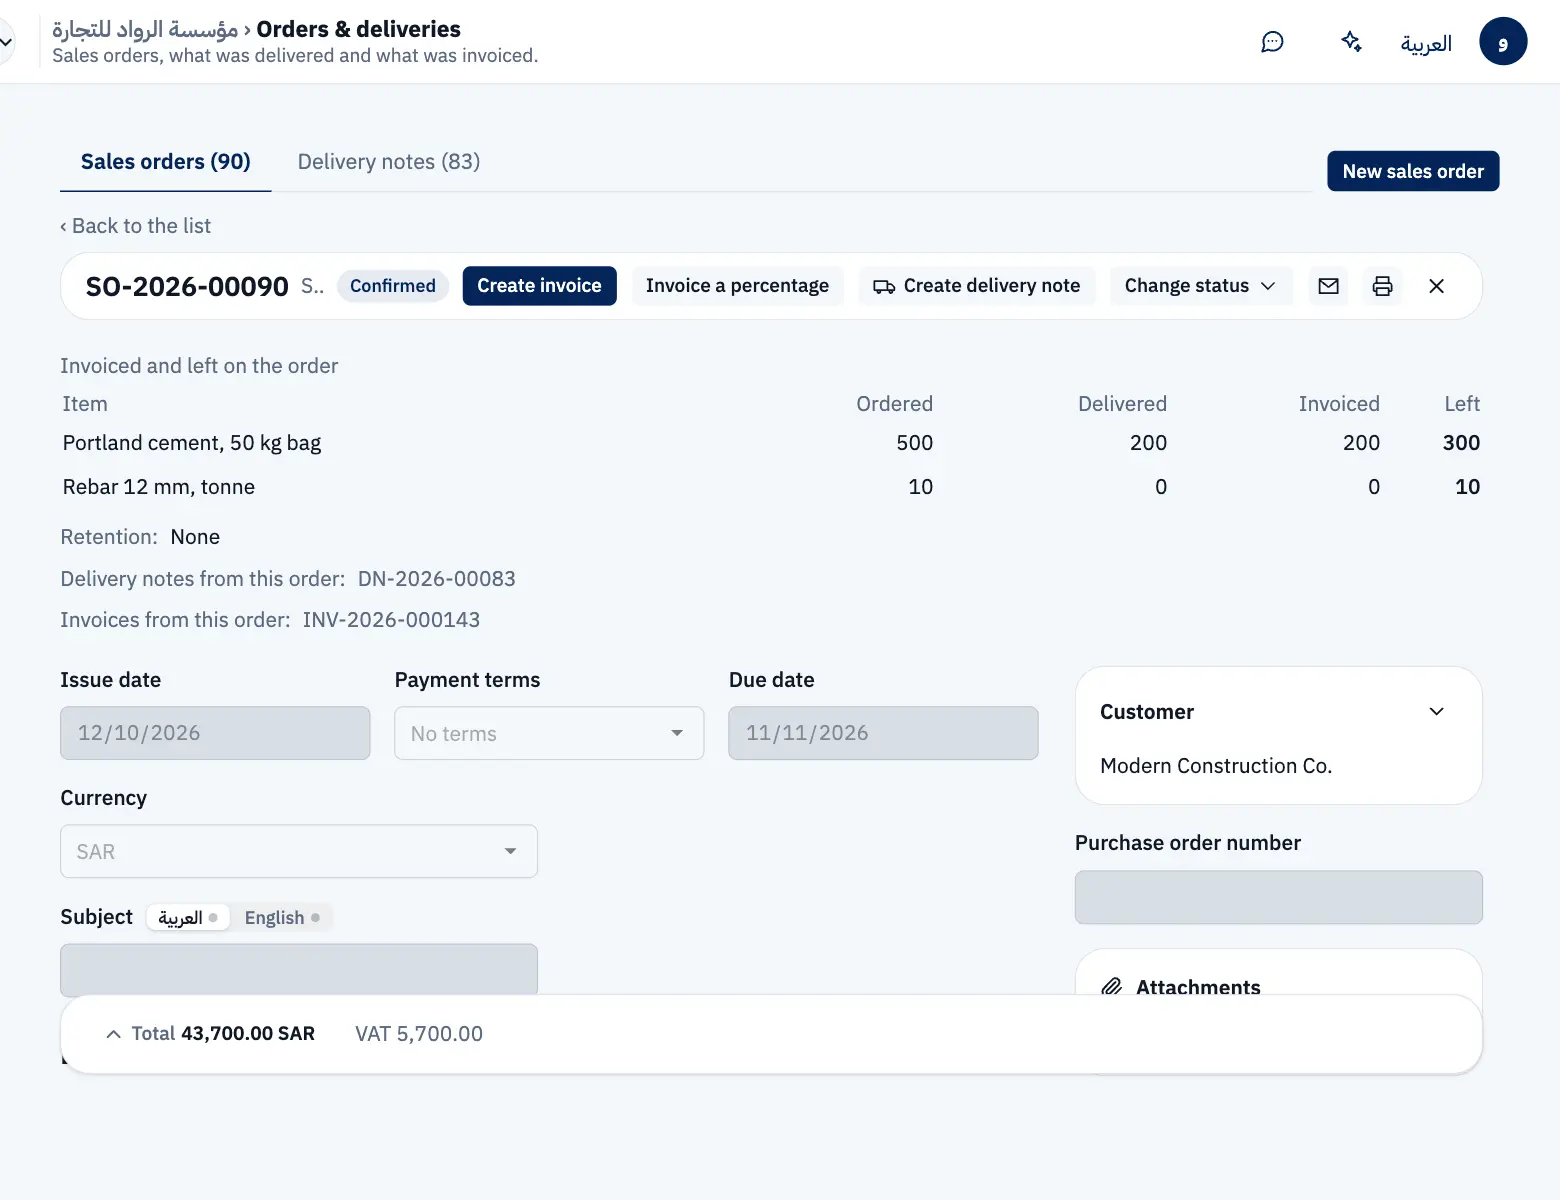1560x1200 pixels.
Task: Click the Attachments paperclip icon
Action: pyautogui.click(x=1111, y=987)
